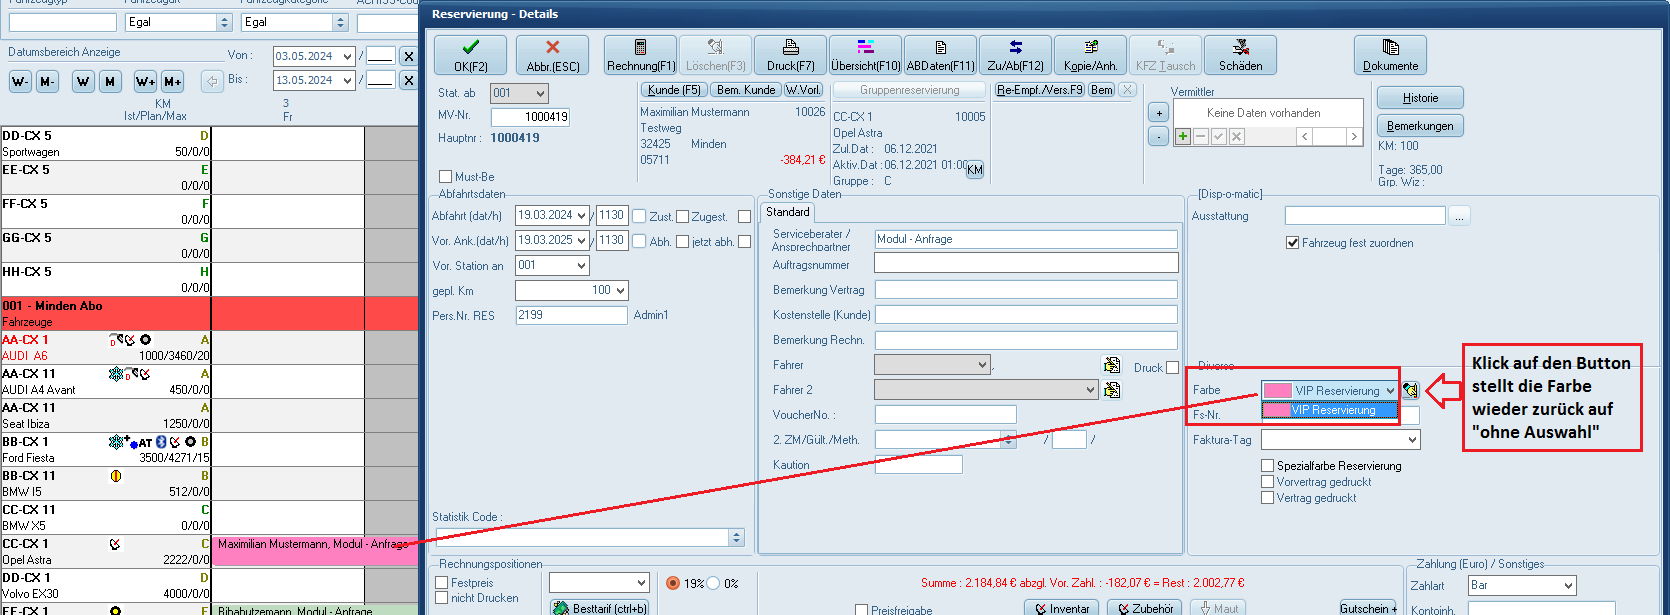
Task: Click the OK(F2) green checkmark button
Action: 470,55
